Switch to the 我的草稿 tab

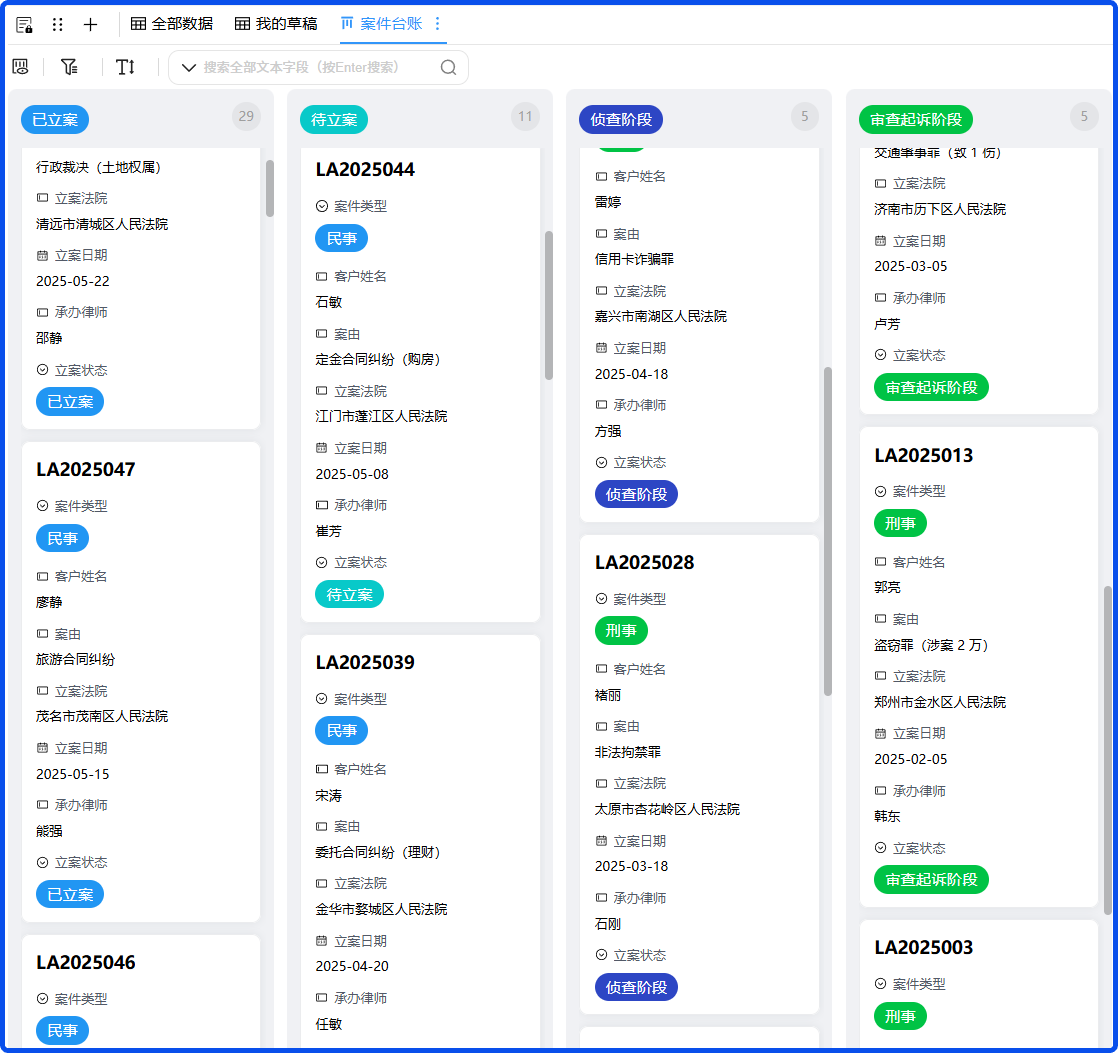275,24
